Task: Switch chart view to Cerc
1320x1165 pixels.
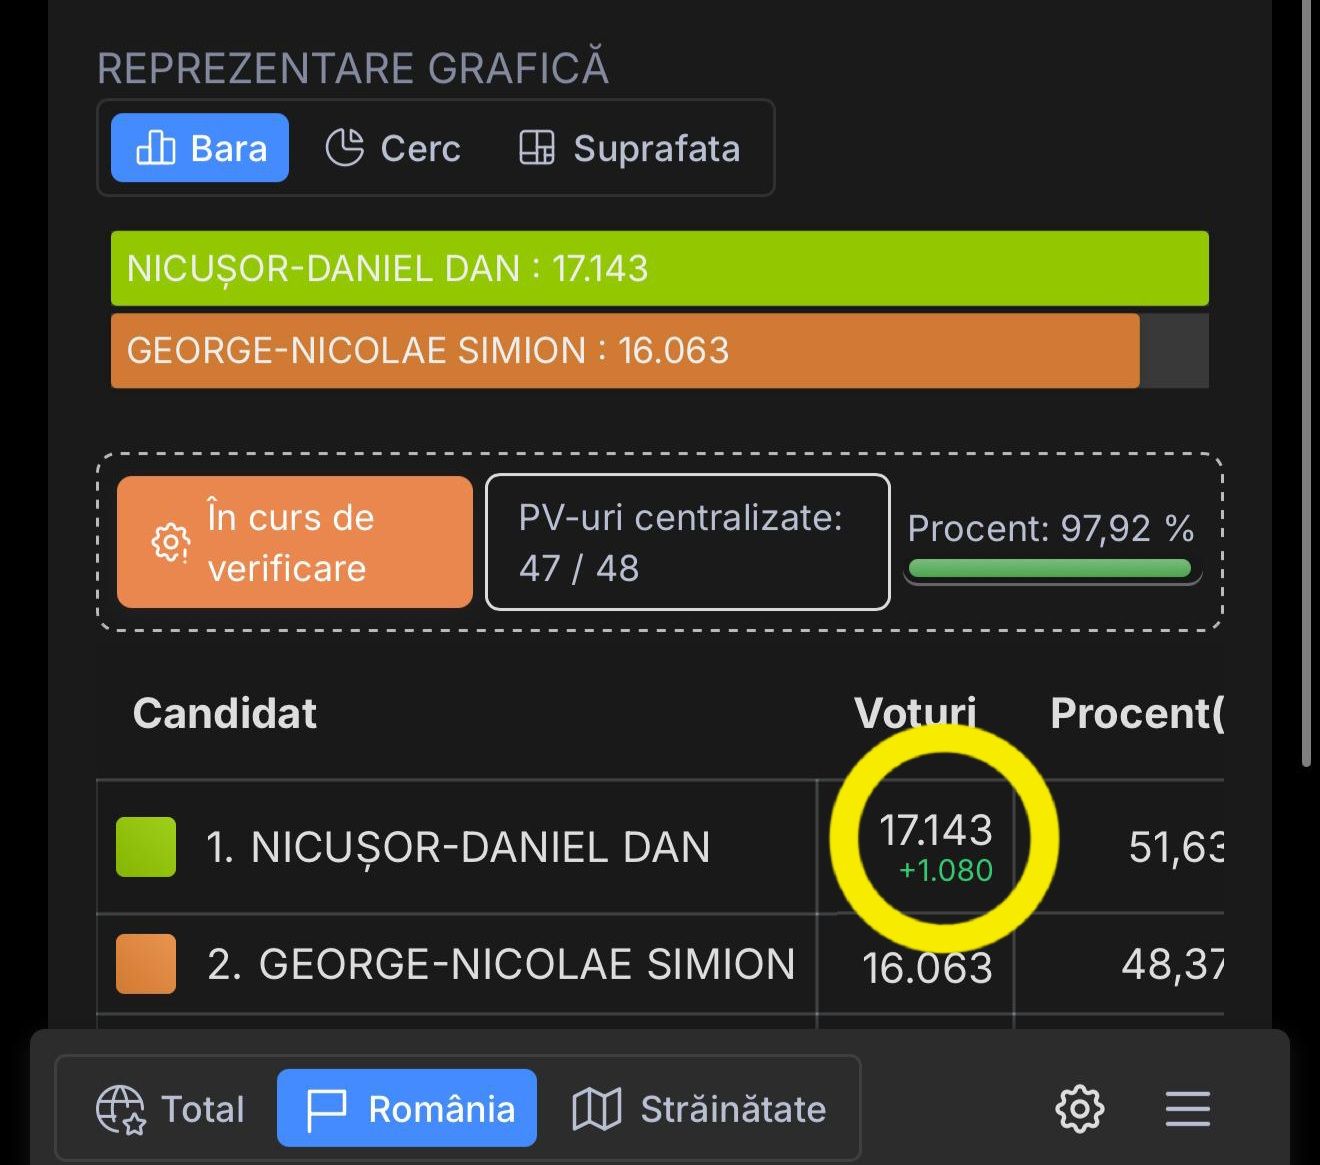Action: pos(394,148)
